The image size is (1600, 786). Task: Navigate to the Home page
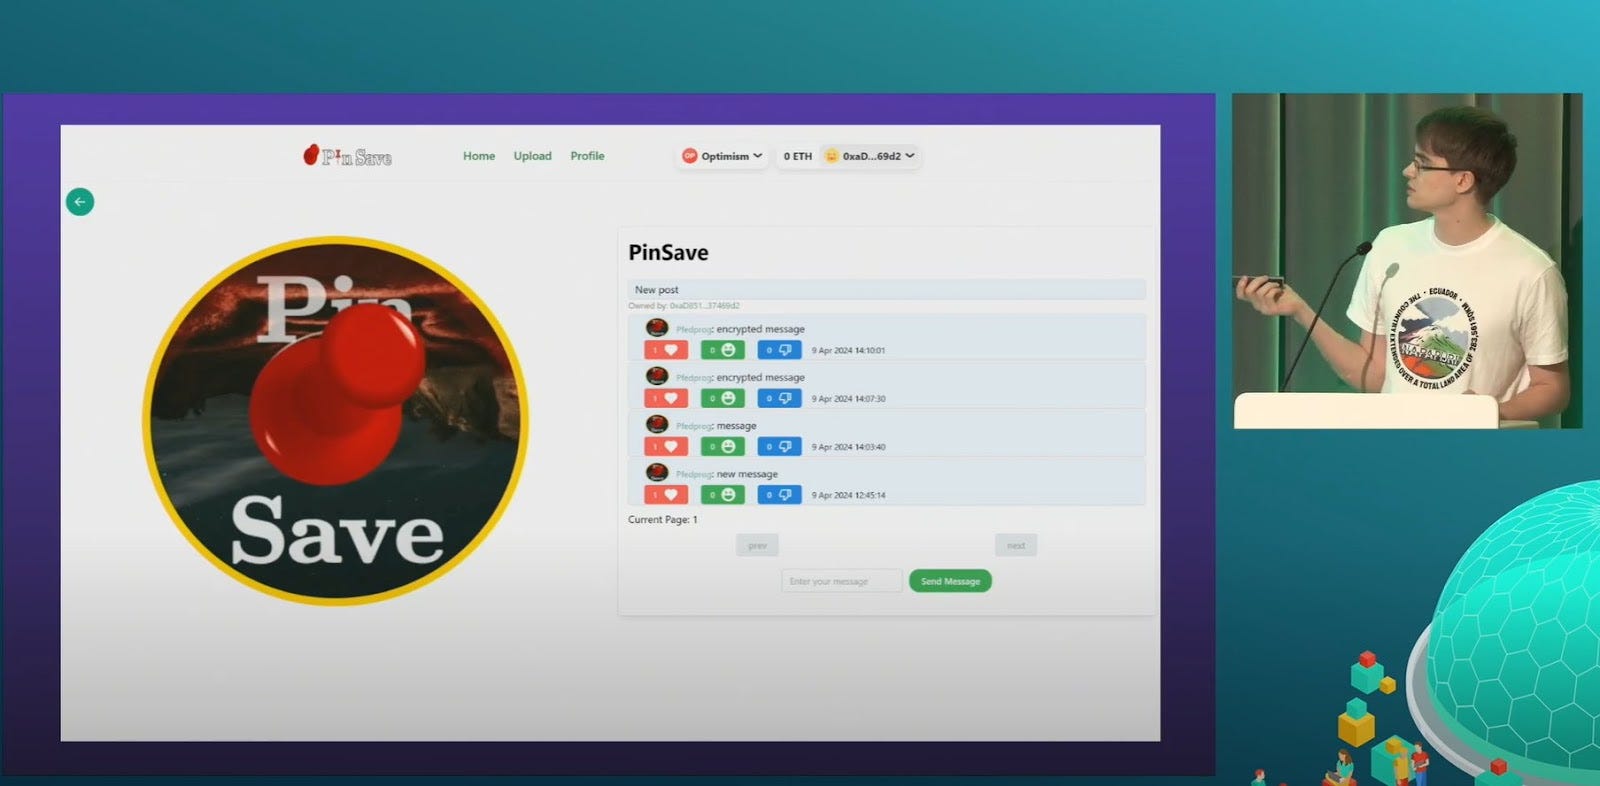tap(479, 156)
